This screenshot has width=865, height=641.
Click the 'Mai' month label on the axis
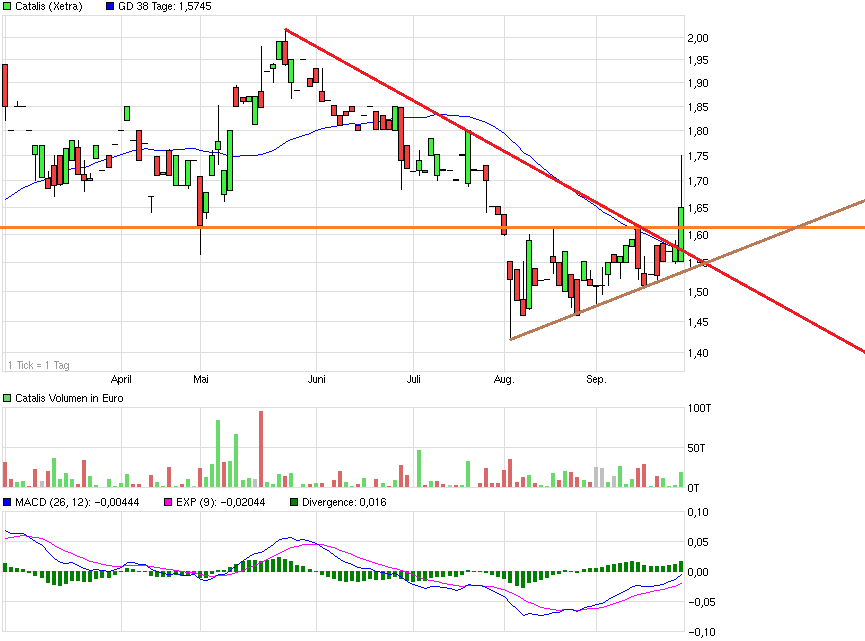tap(201, 380)
